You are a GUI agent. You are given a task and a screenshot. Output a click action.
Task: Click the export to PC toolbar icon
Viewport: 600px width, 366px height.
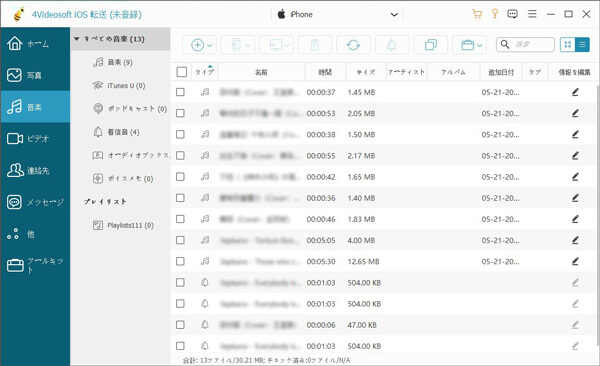pyautogui.click(x=276, y=45)
